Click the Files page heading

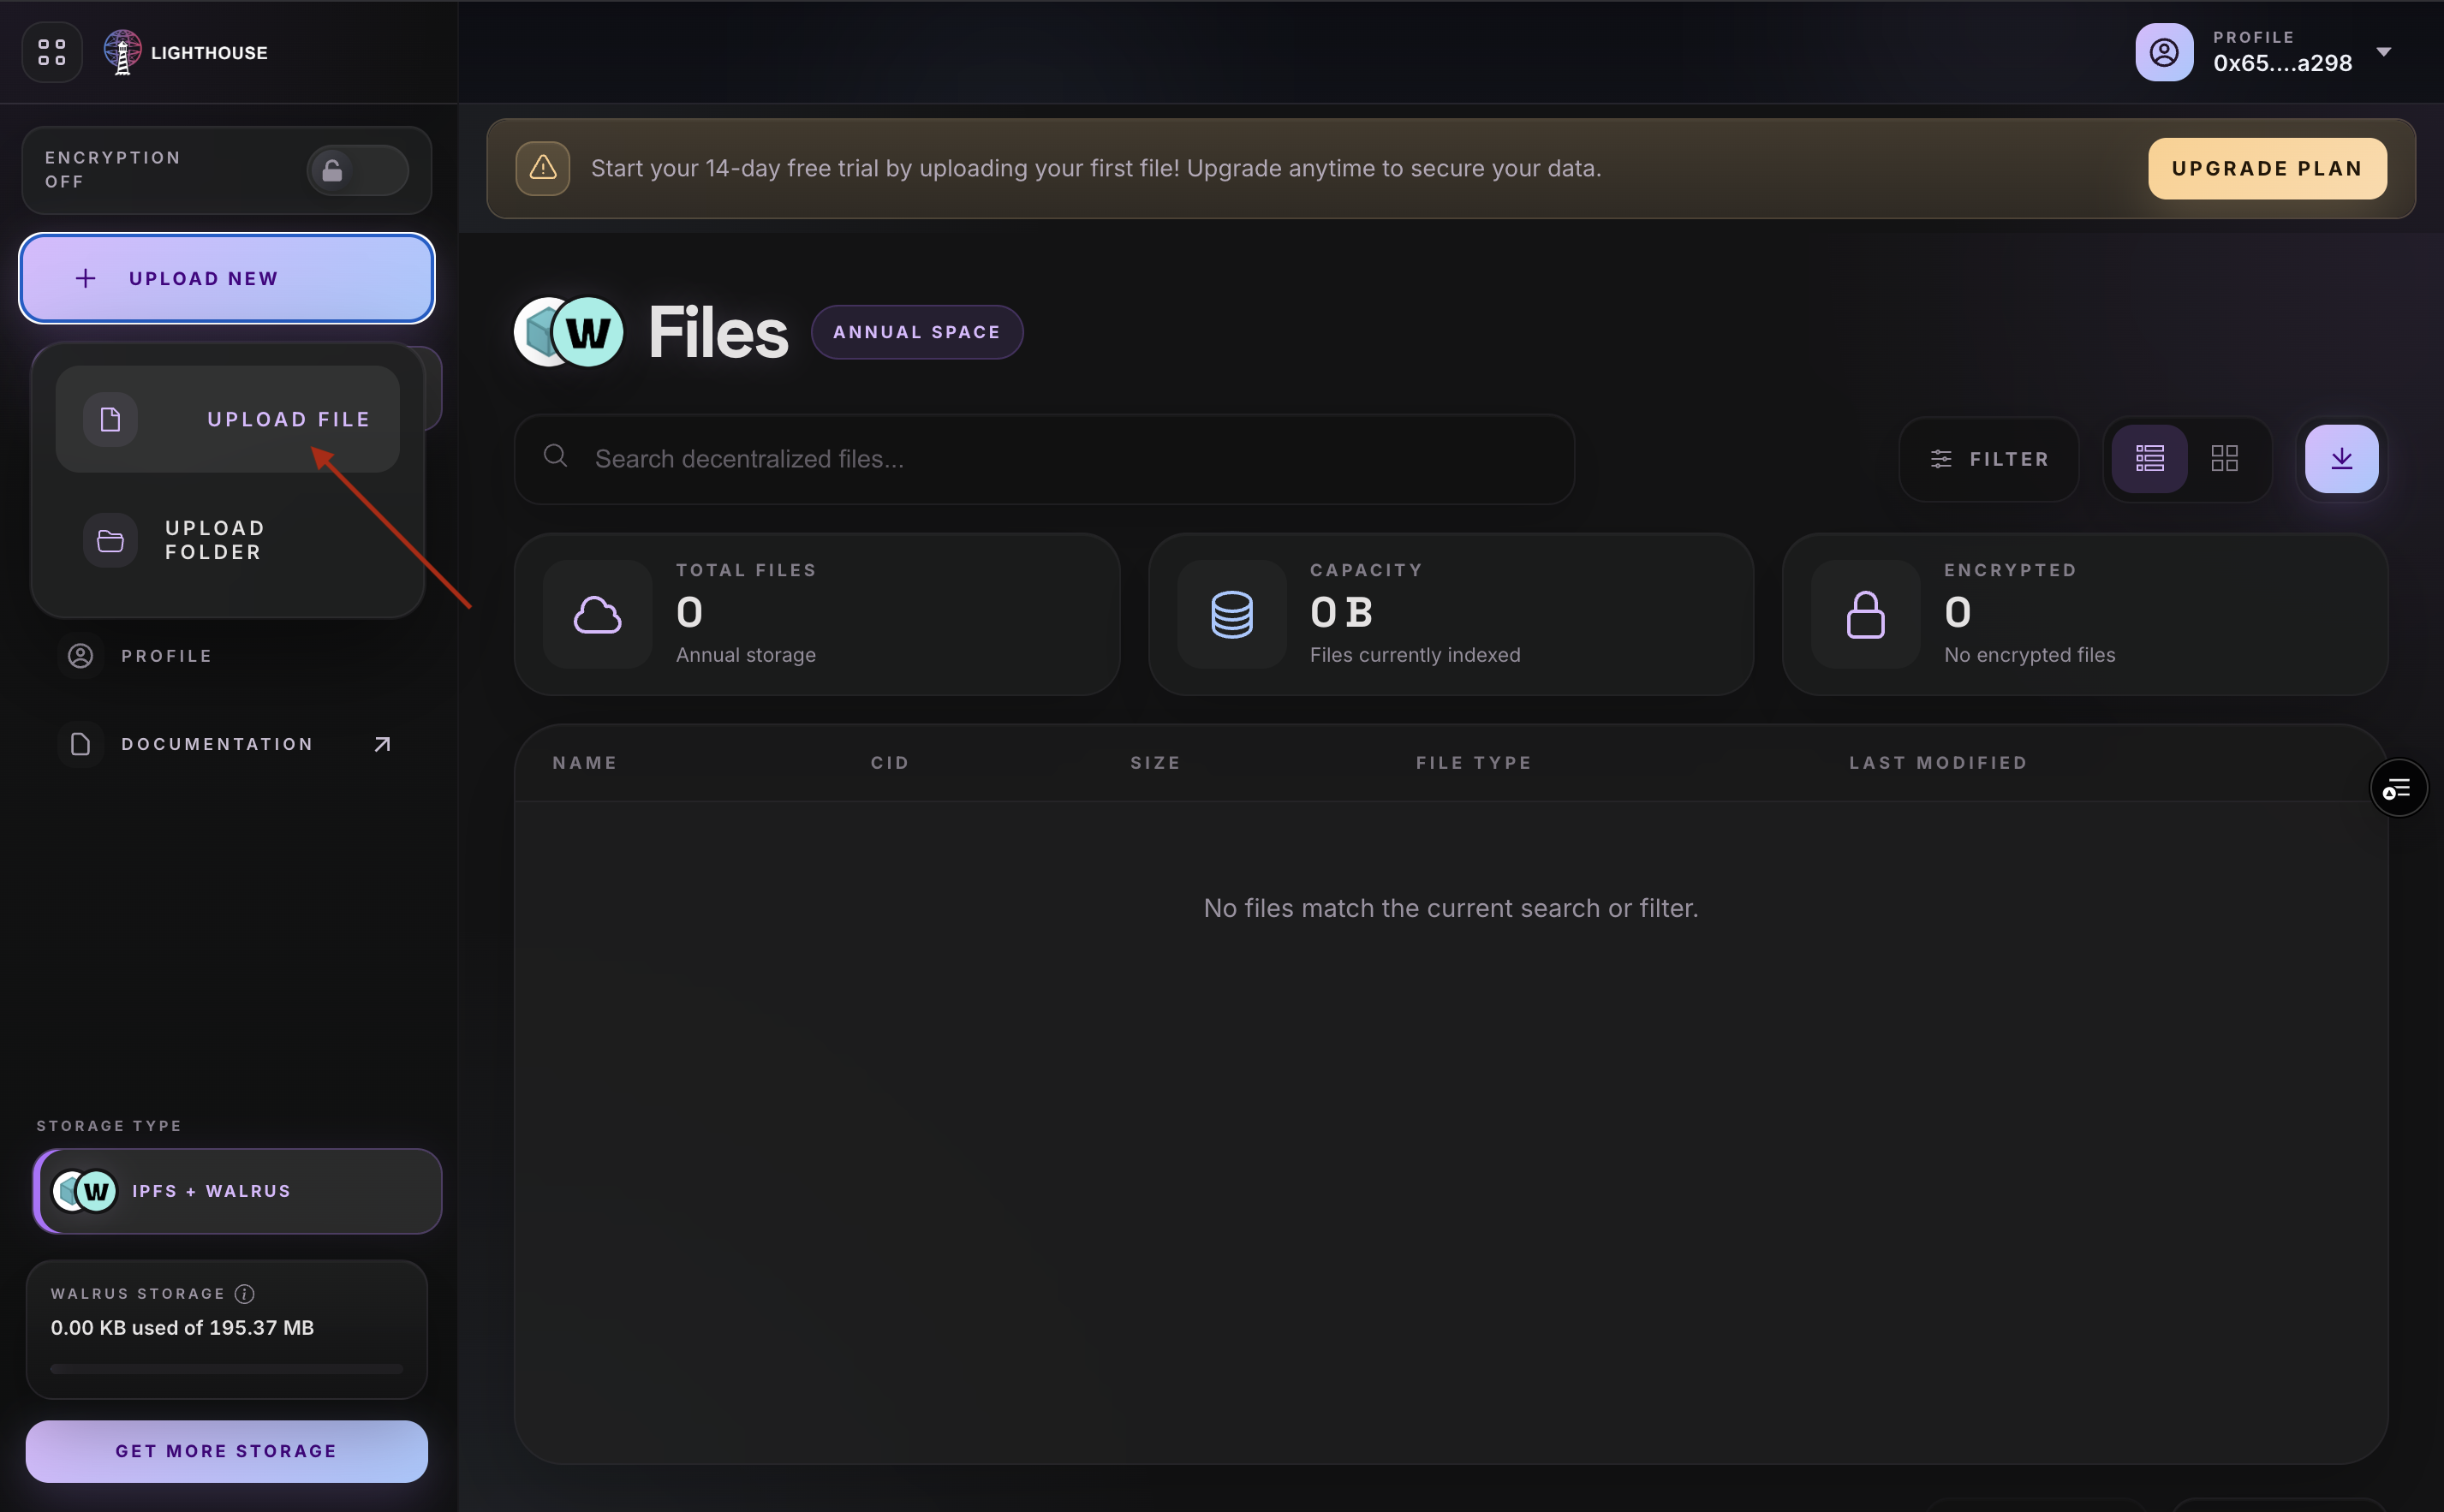tap(718, 332)
